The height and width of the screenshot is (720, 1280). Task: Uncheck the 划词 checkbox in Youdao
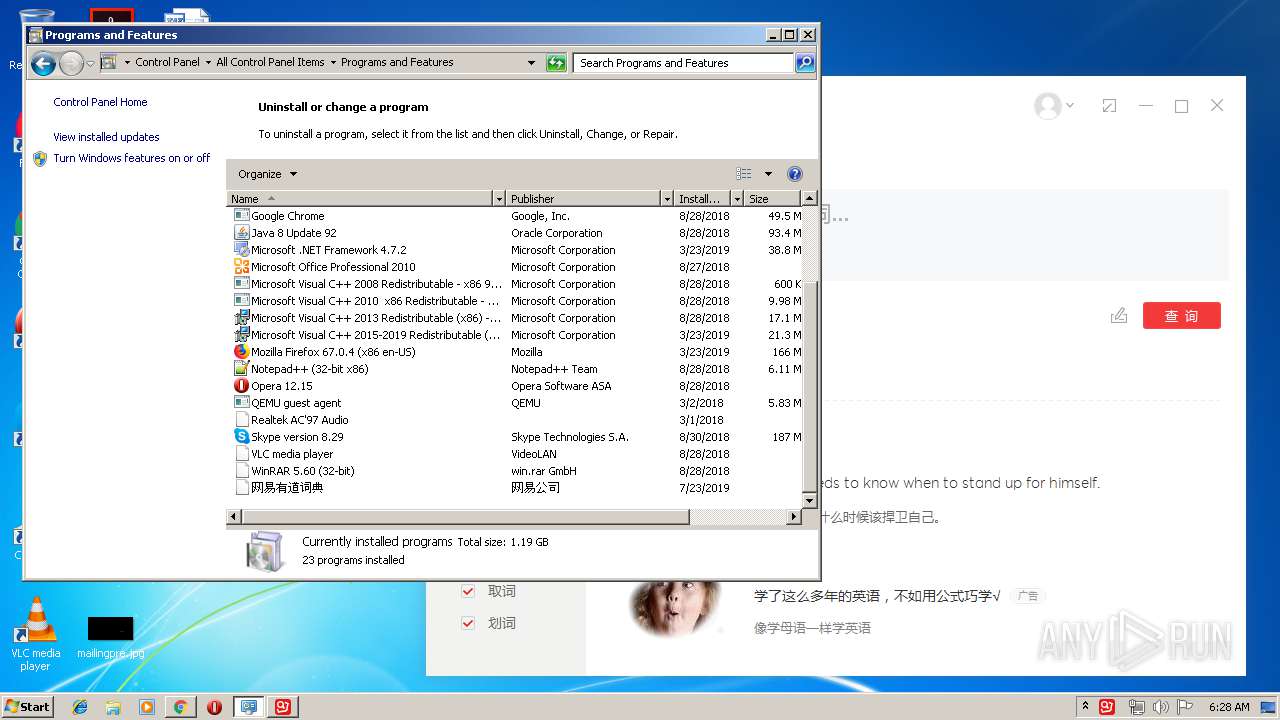coord(468,623)
